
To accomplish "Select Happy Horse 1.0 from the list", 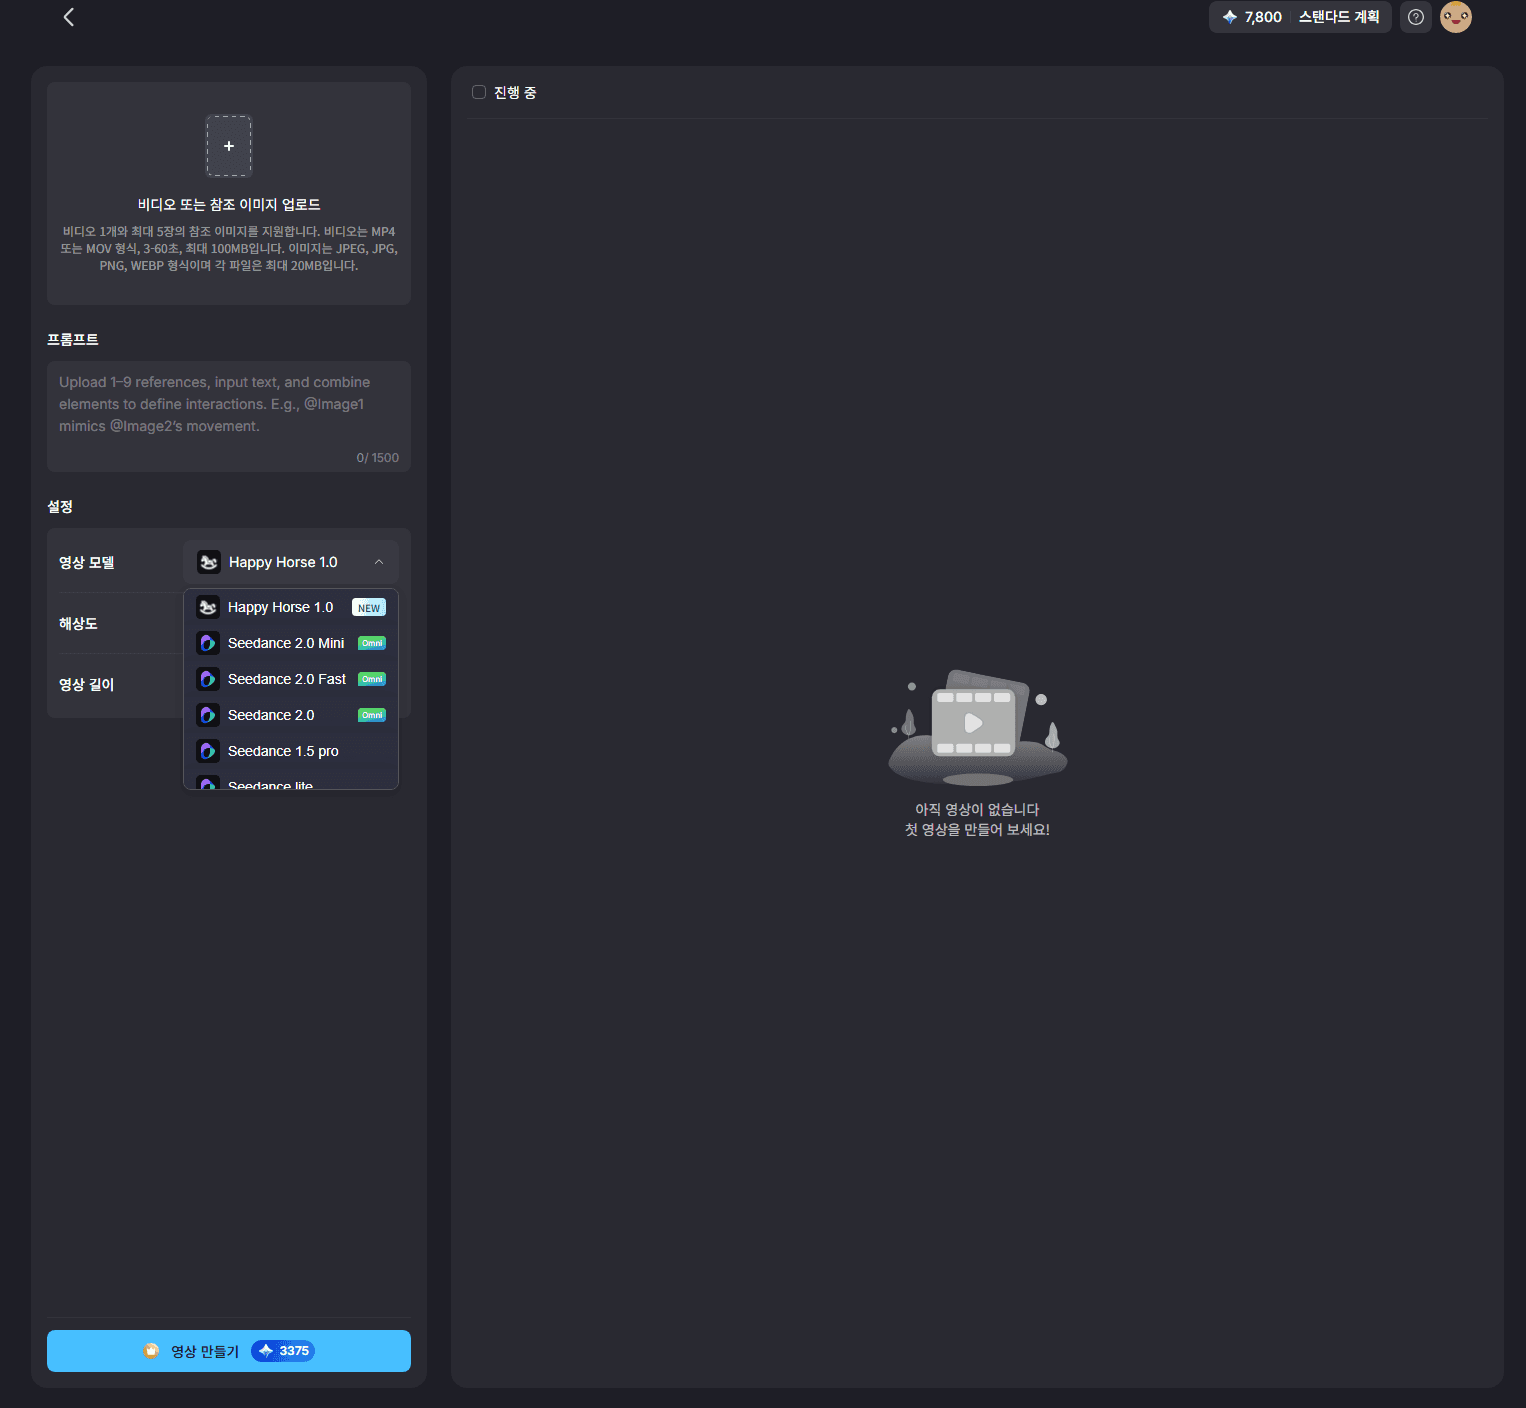I will (291, 607).
